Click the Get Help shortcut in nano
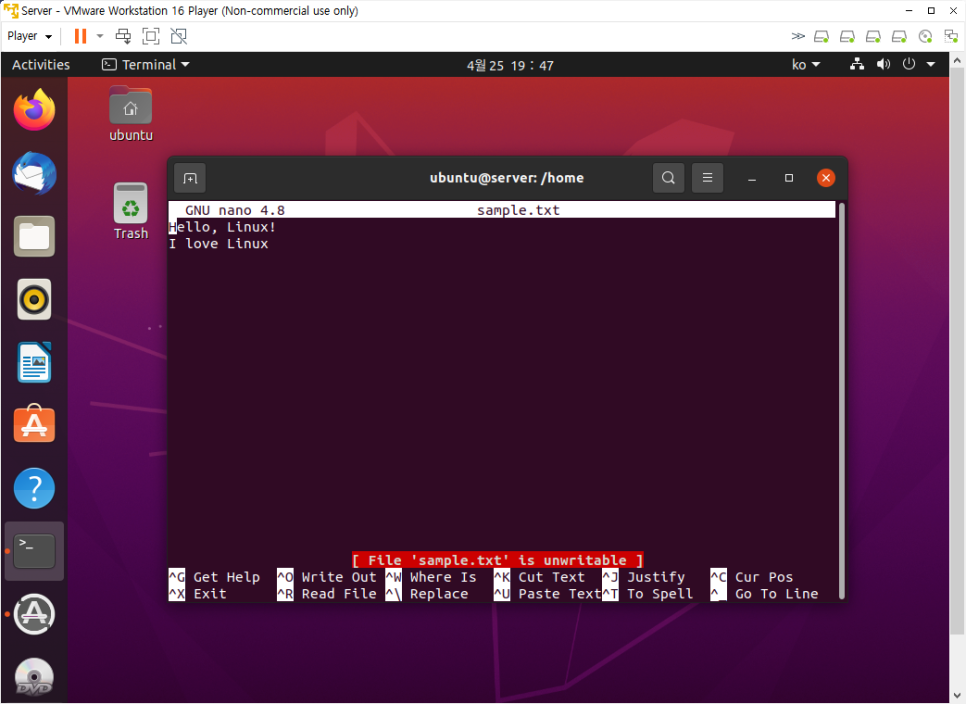The height and width of the screenshot is (704, 966). tap(214, 577)
